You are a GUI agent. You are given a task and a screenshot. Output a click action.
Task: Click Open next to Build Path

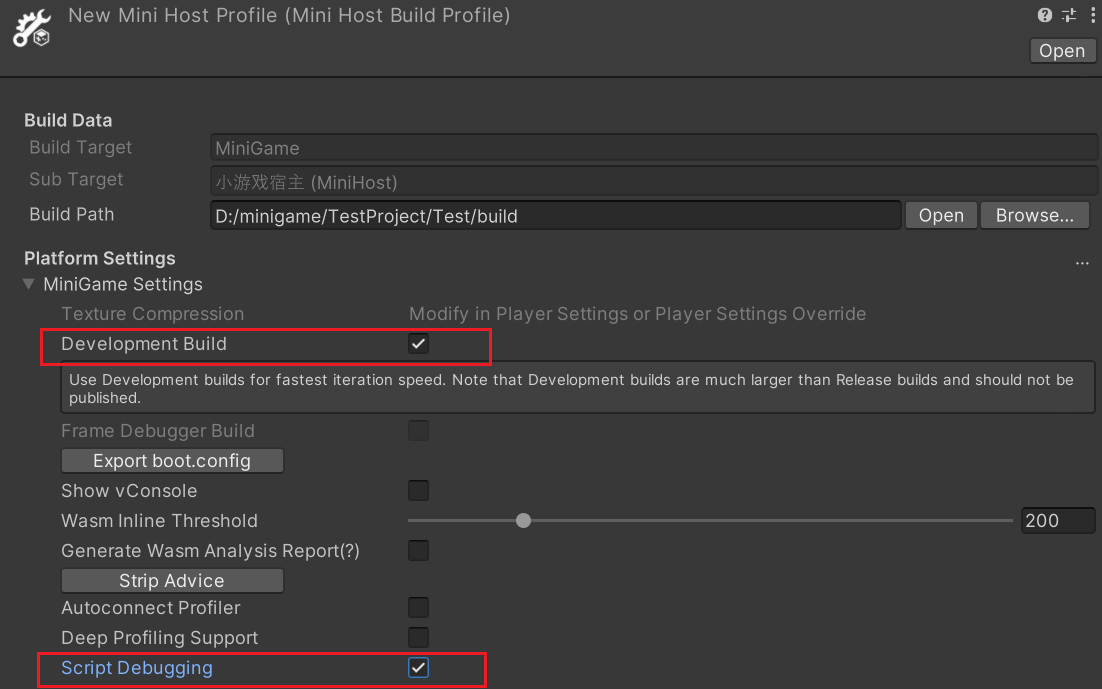[940, 215]
